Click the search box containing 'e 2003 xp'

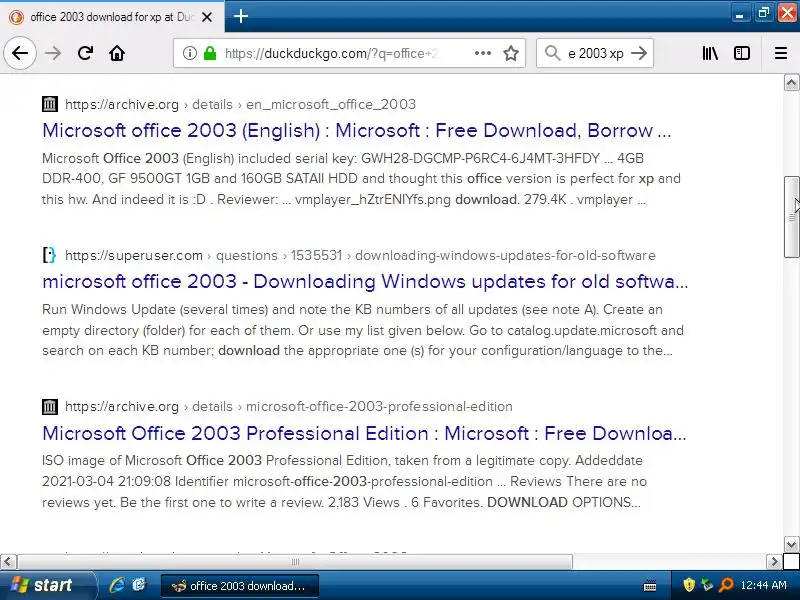click(x=595, y=53)
